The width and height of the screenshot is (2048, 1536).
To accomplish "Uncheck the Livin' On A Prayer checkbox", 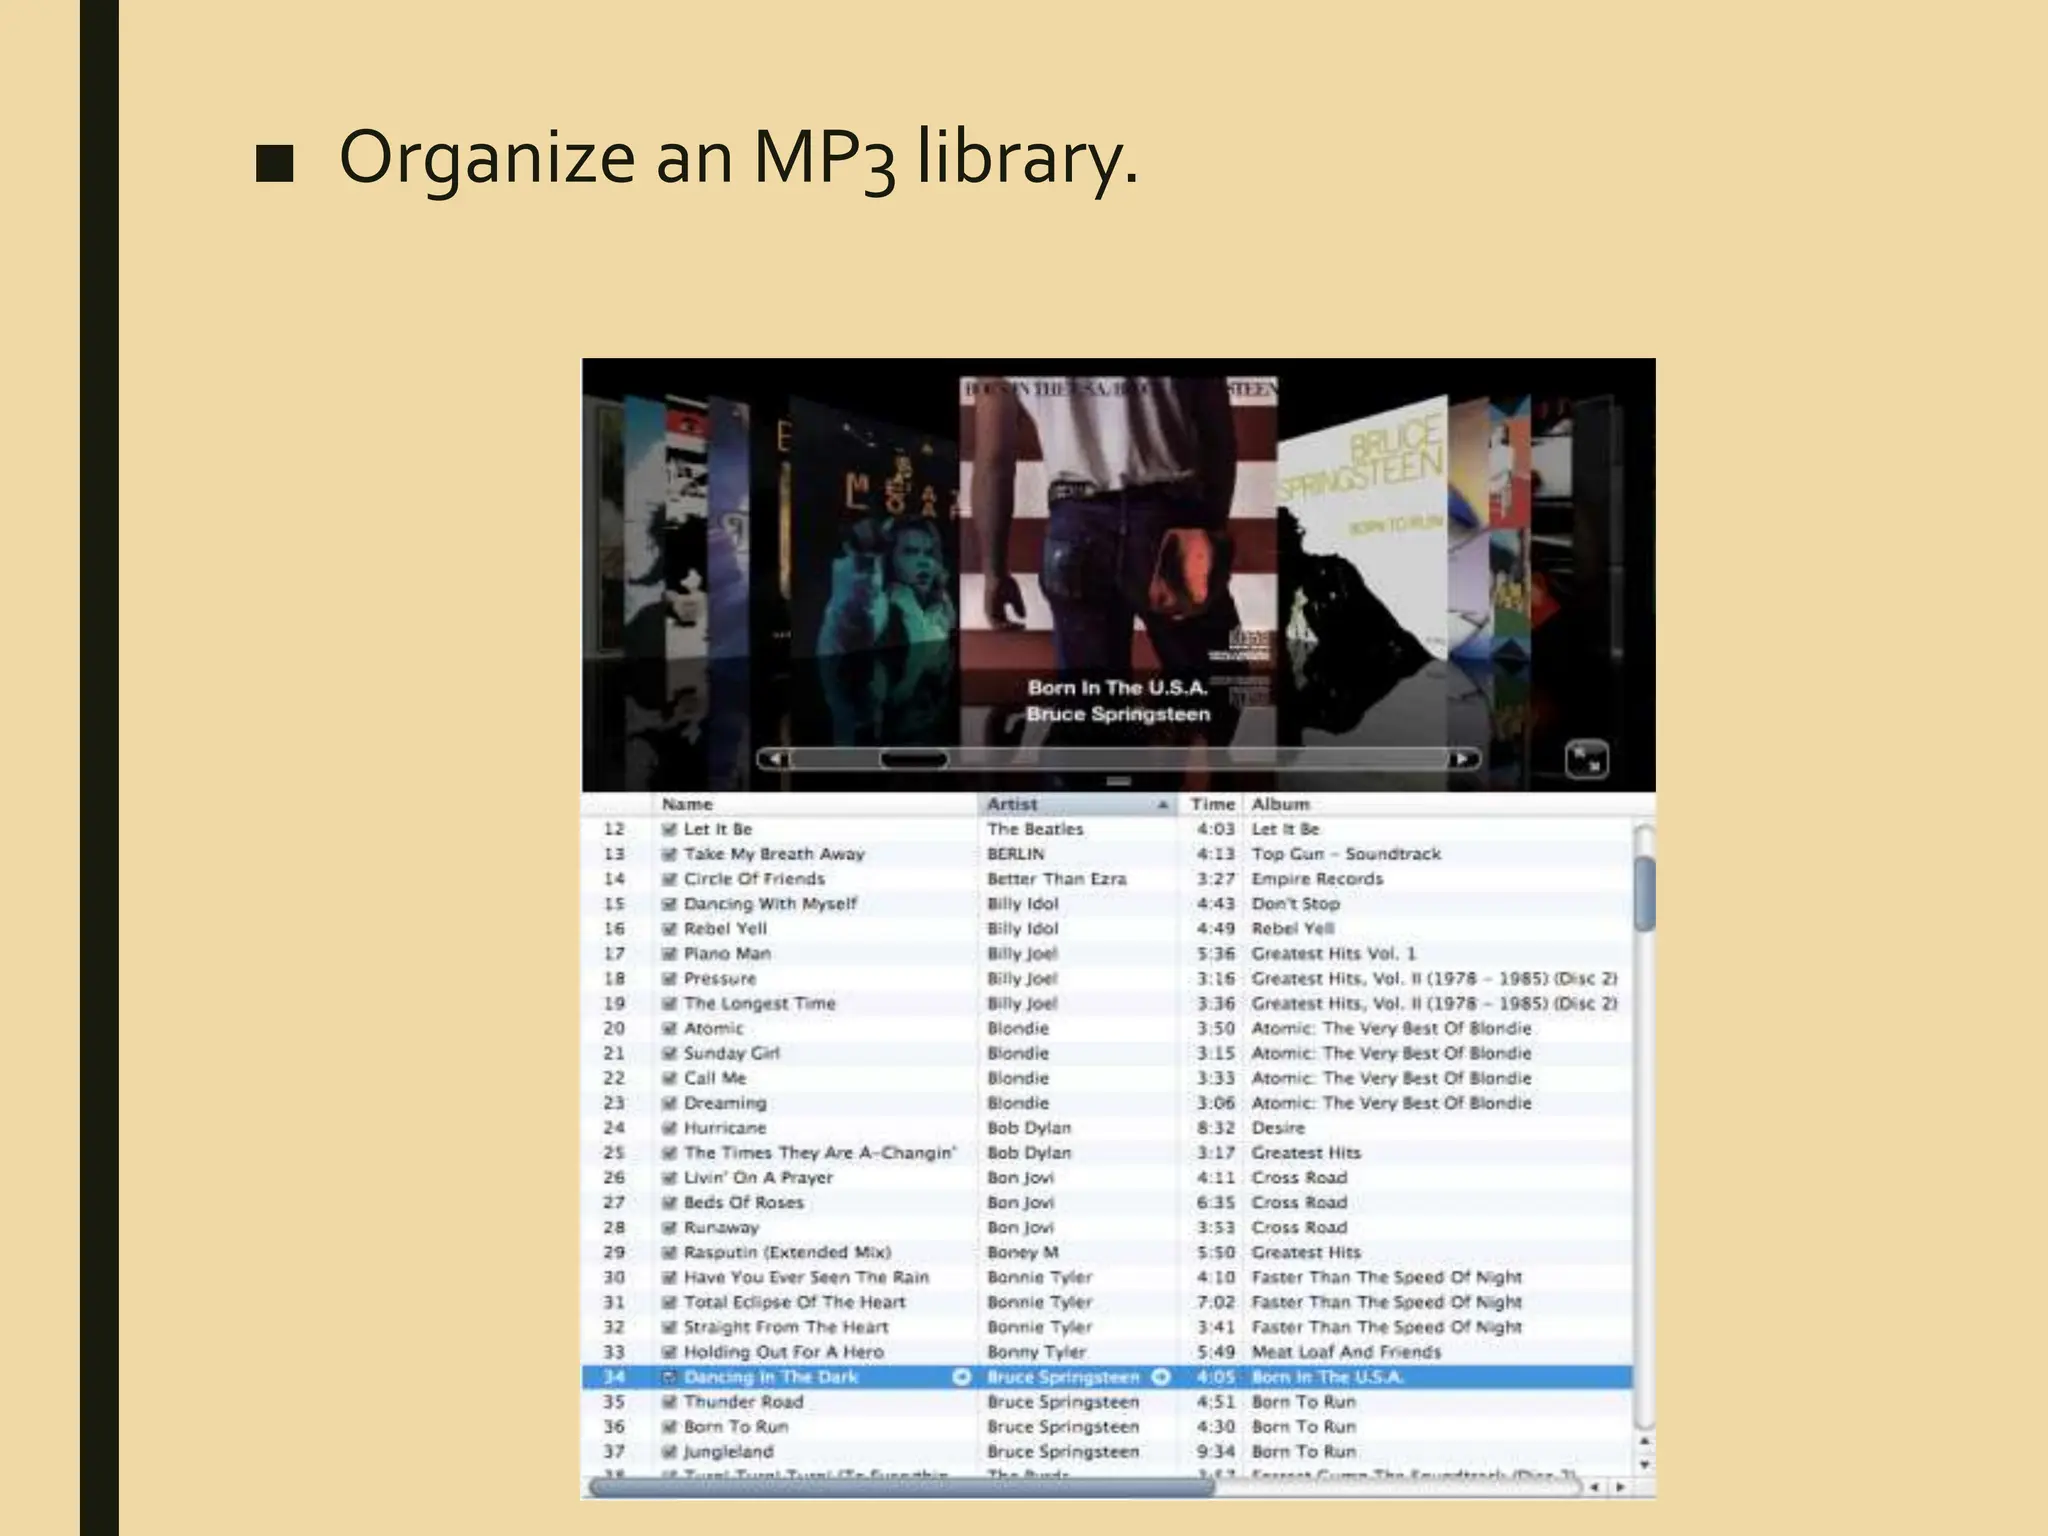I will pyautogui.click(x=669, y=1178).
